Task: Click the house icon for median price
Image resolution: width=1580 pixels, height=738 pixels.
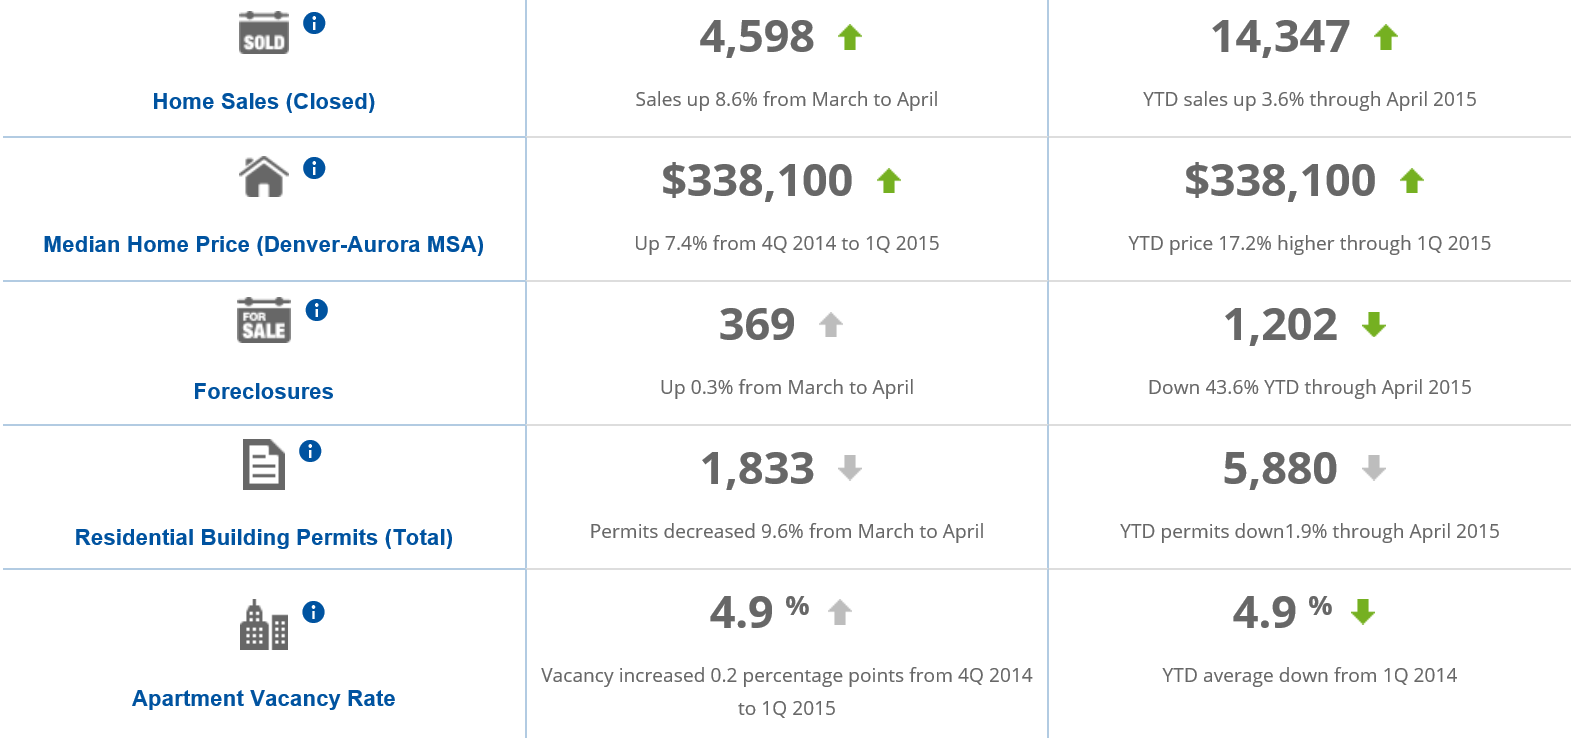Action: pyautogui.click(x=264, y=177)
